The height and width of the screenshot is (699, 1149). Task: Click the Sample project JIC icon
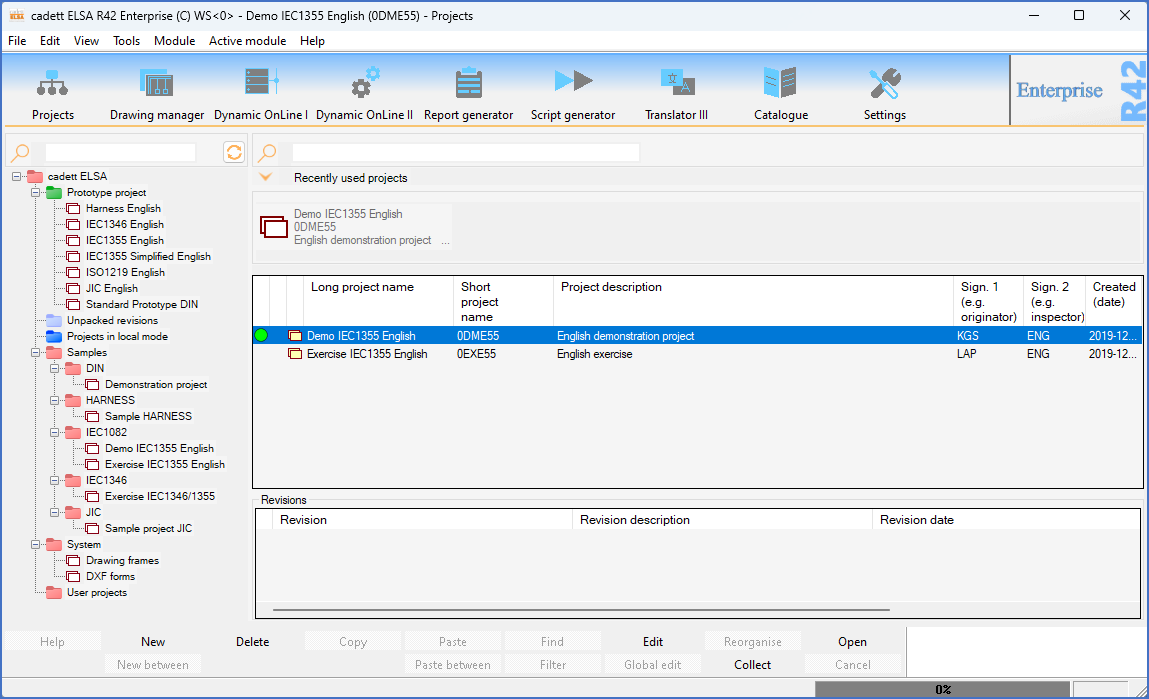(x=92, y=528)
